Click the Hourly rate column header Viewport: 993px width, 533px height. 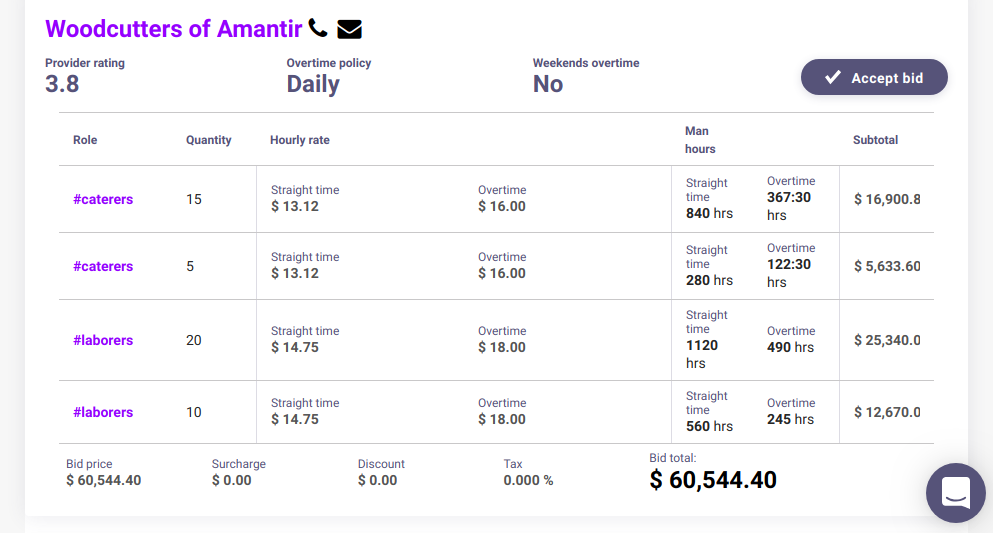(x=299, y=140)
